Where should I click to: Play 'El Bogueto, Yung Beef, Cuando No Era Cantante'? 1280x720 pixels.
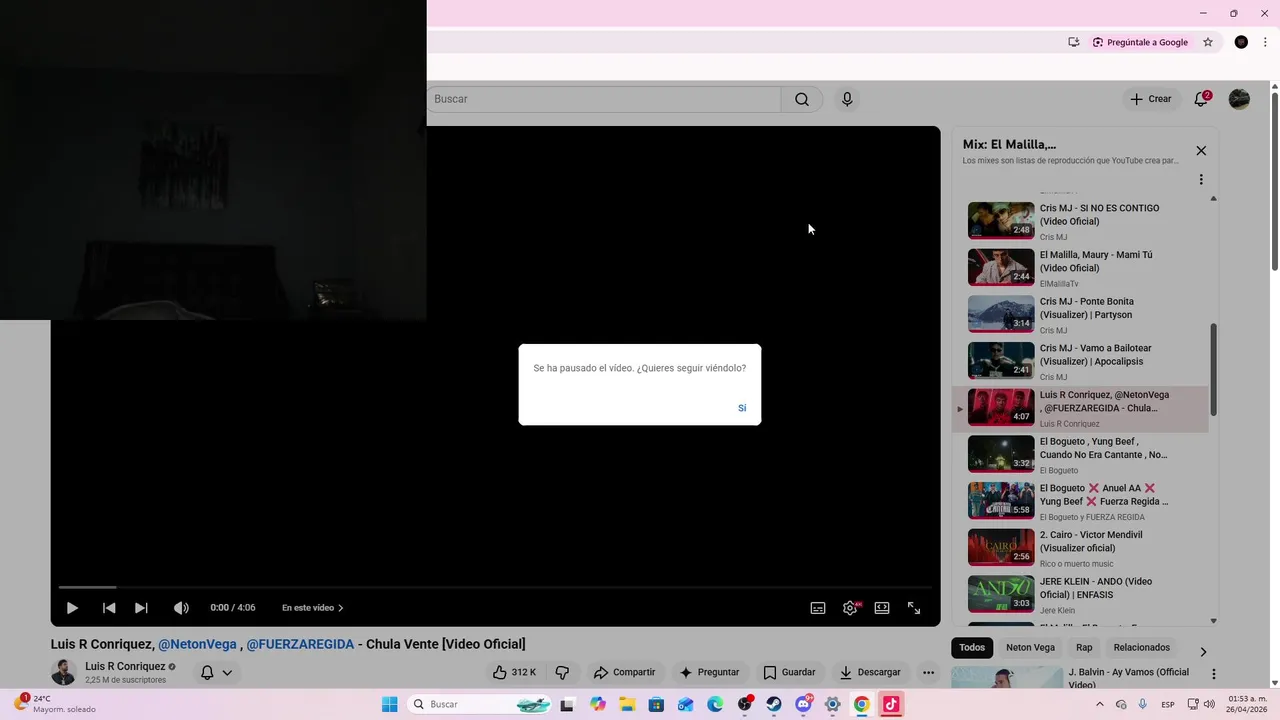click(x=1080, y=454)
